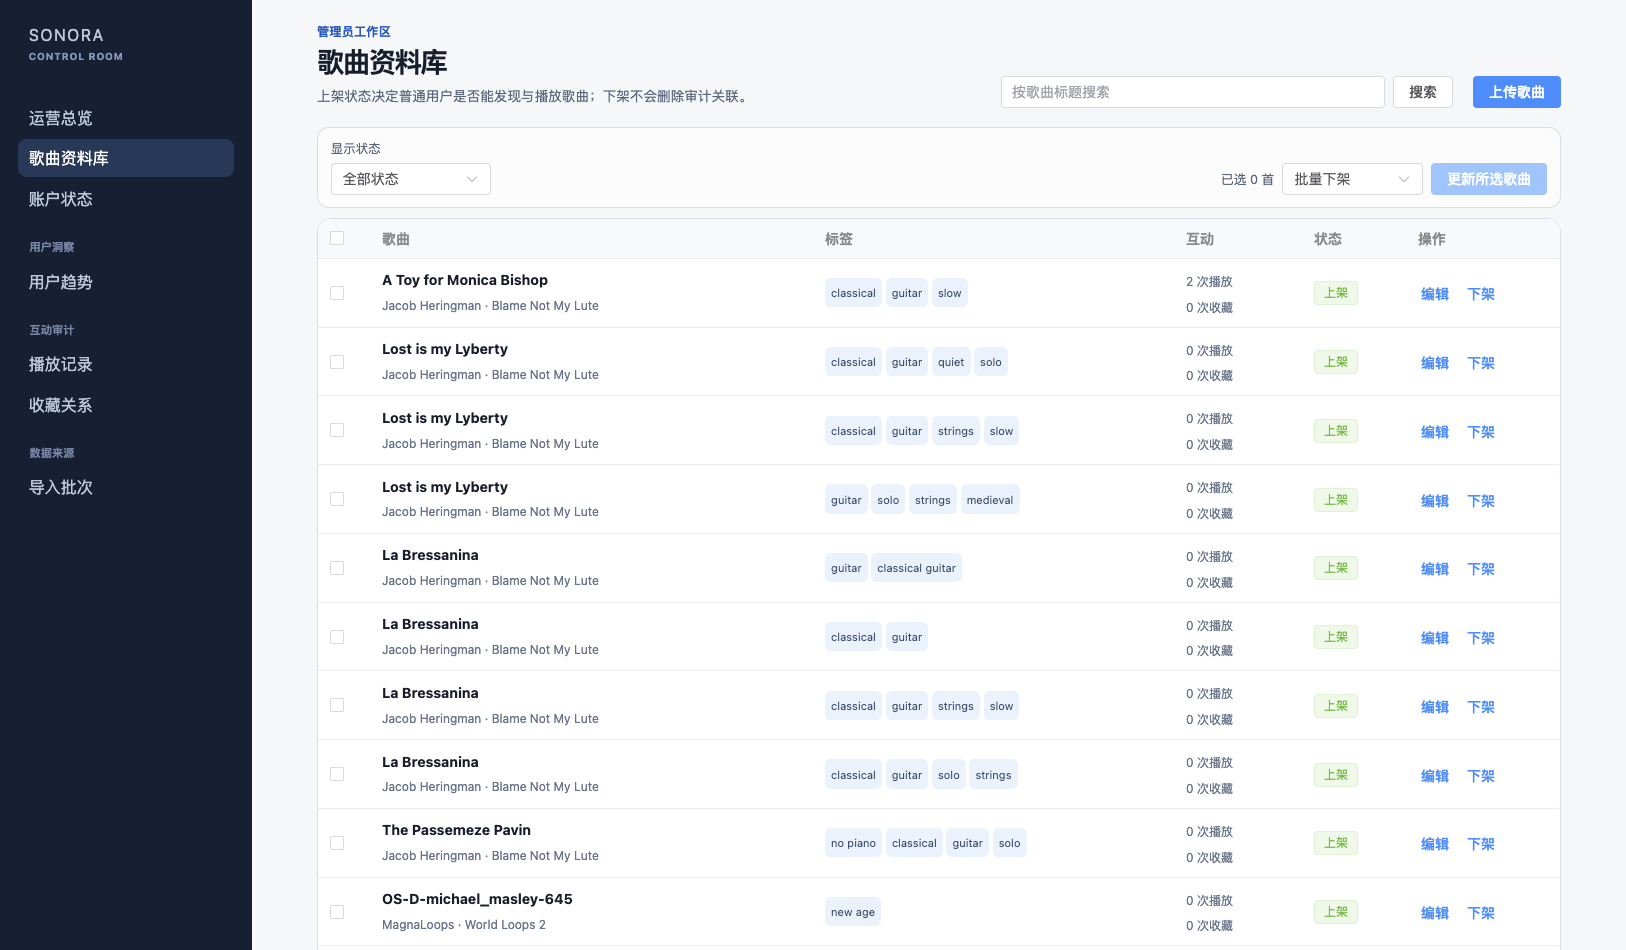Open the 全部状态 display filter dropdown
Image resolution: width=1626 pixels, height=950 pixels.
410,179
